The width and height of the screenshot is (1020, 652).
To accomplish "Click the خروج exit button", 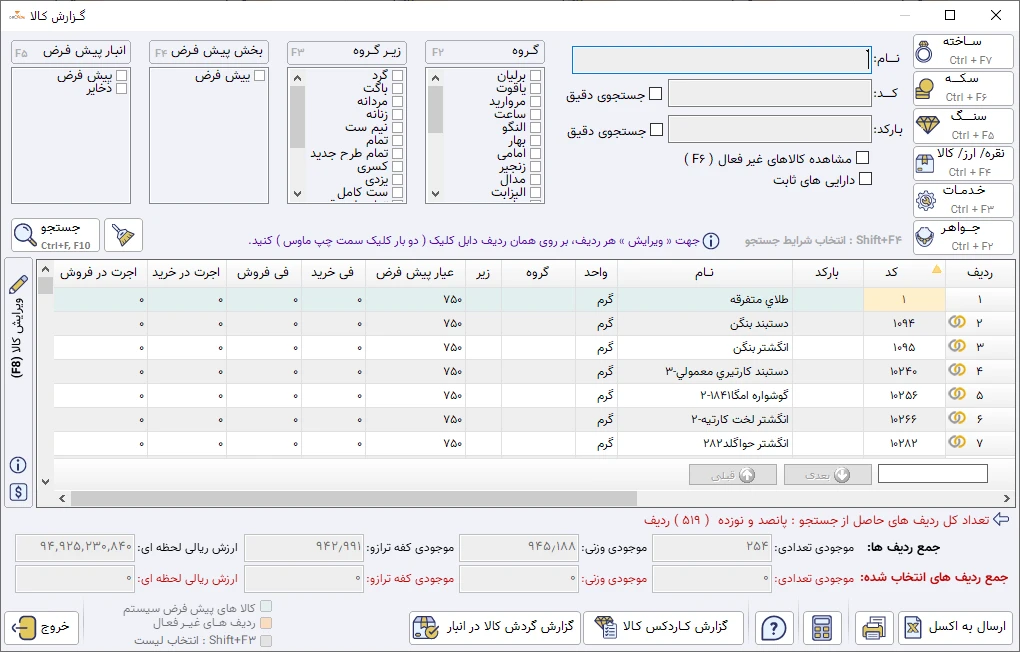I will pos(42,628).
